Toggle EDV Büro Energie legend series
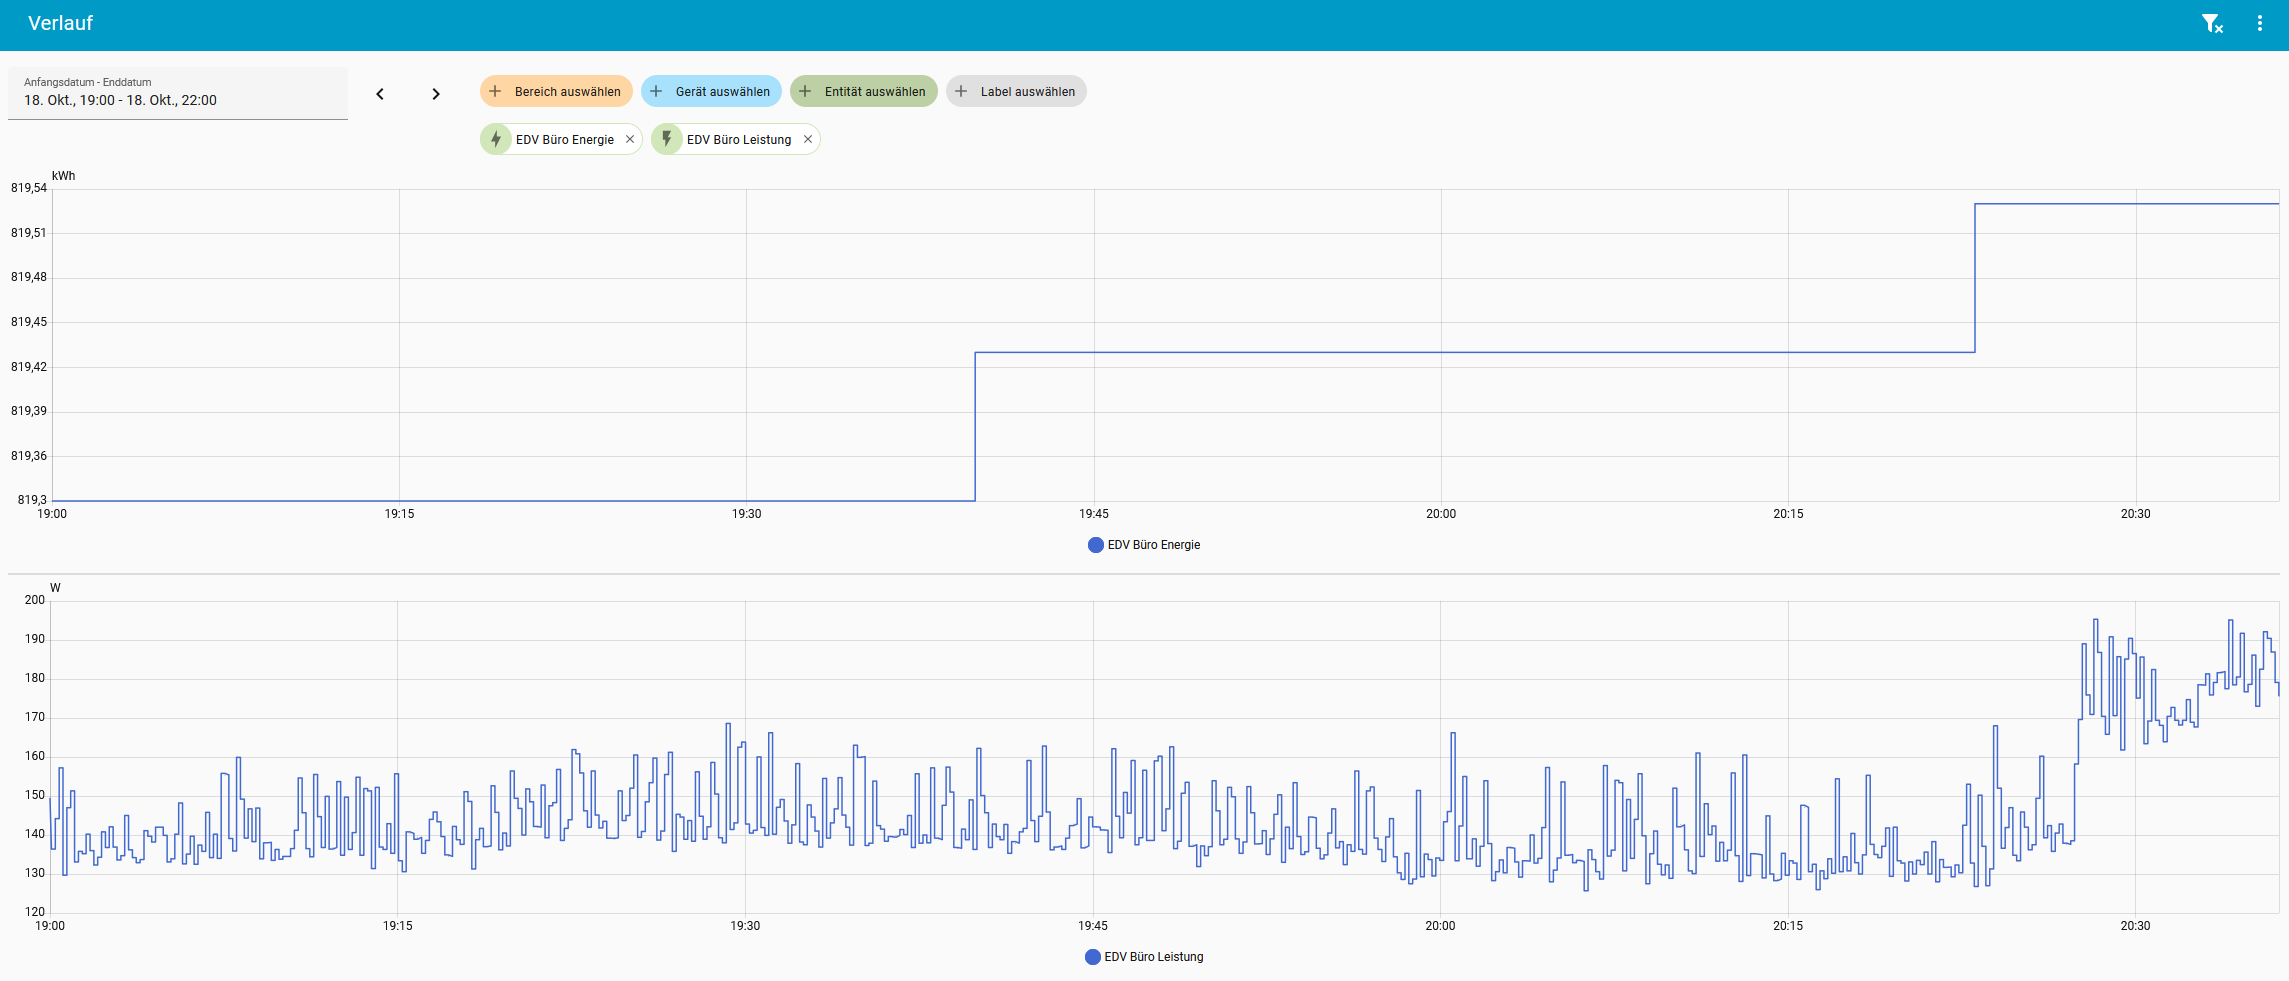The height and width of the screenshot is (981, 2289). 1153,545
